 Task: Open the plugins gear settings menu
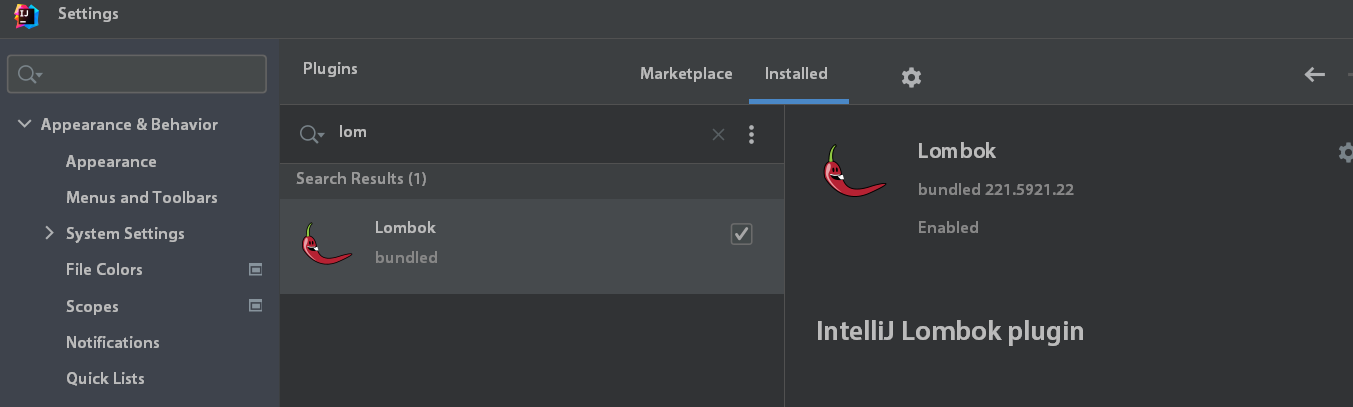[x=911, y=77]
